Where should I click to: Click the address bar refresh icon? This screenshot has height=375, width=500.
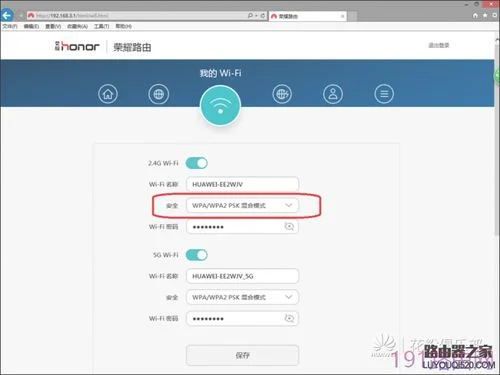(x=263, y=16)
